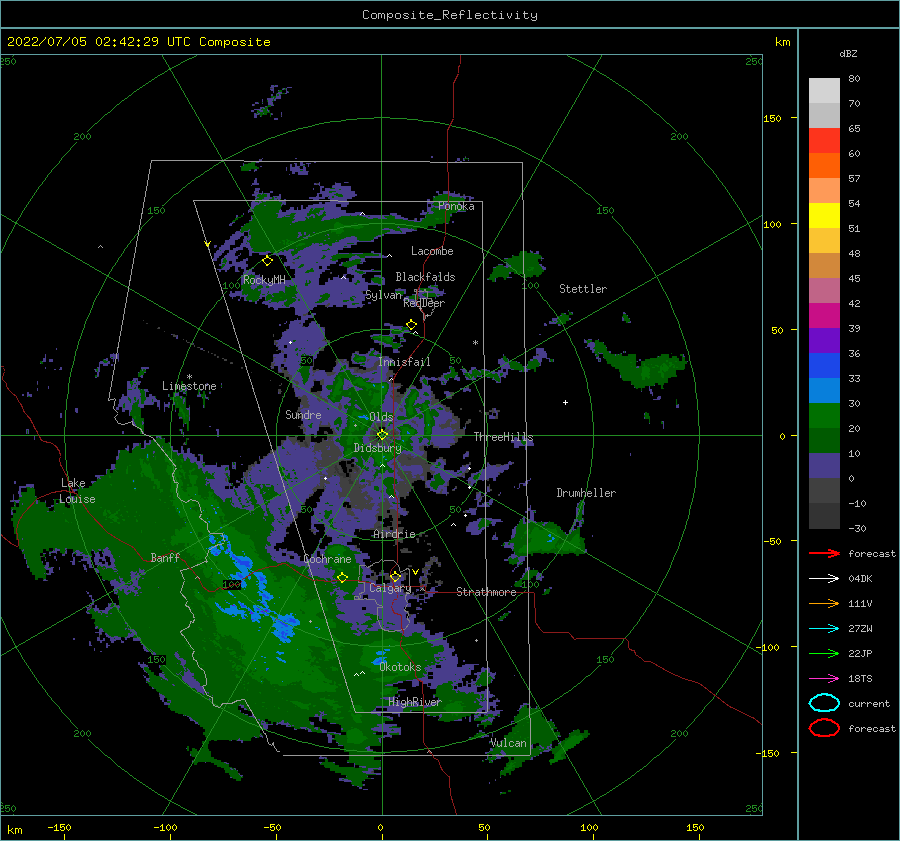Click the orange 111V arrow in legend
This screenshot has height=841, width=900.
[824, 603]
